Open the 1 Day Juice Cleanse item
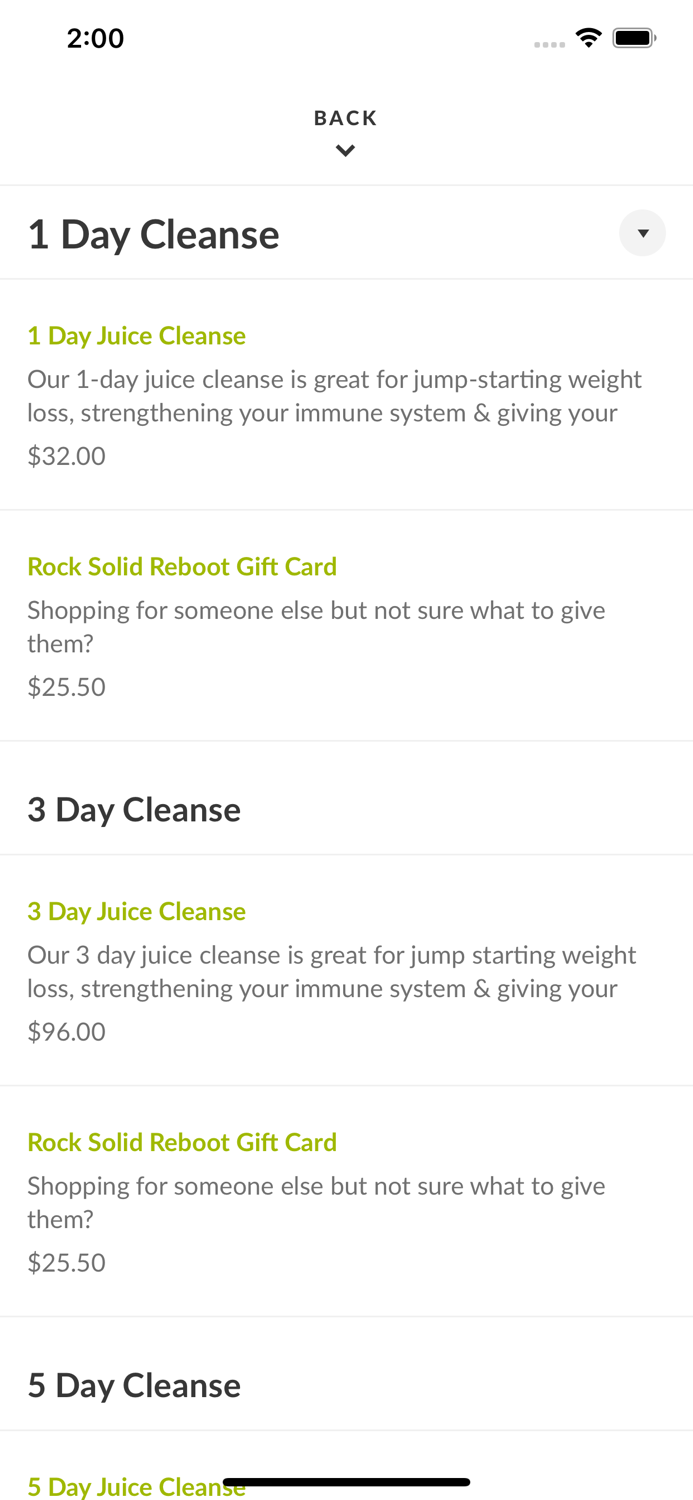 point(136,336)
